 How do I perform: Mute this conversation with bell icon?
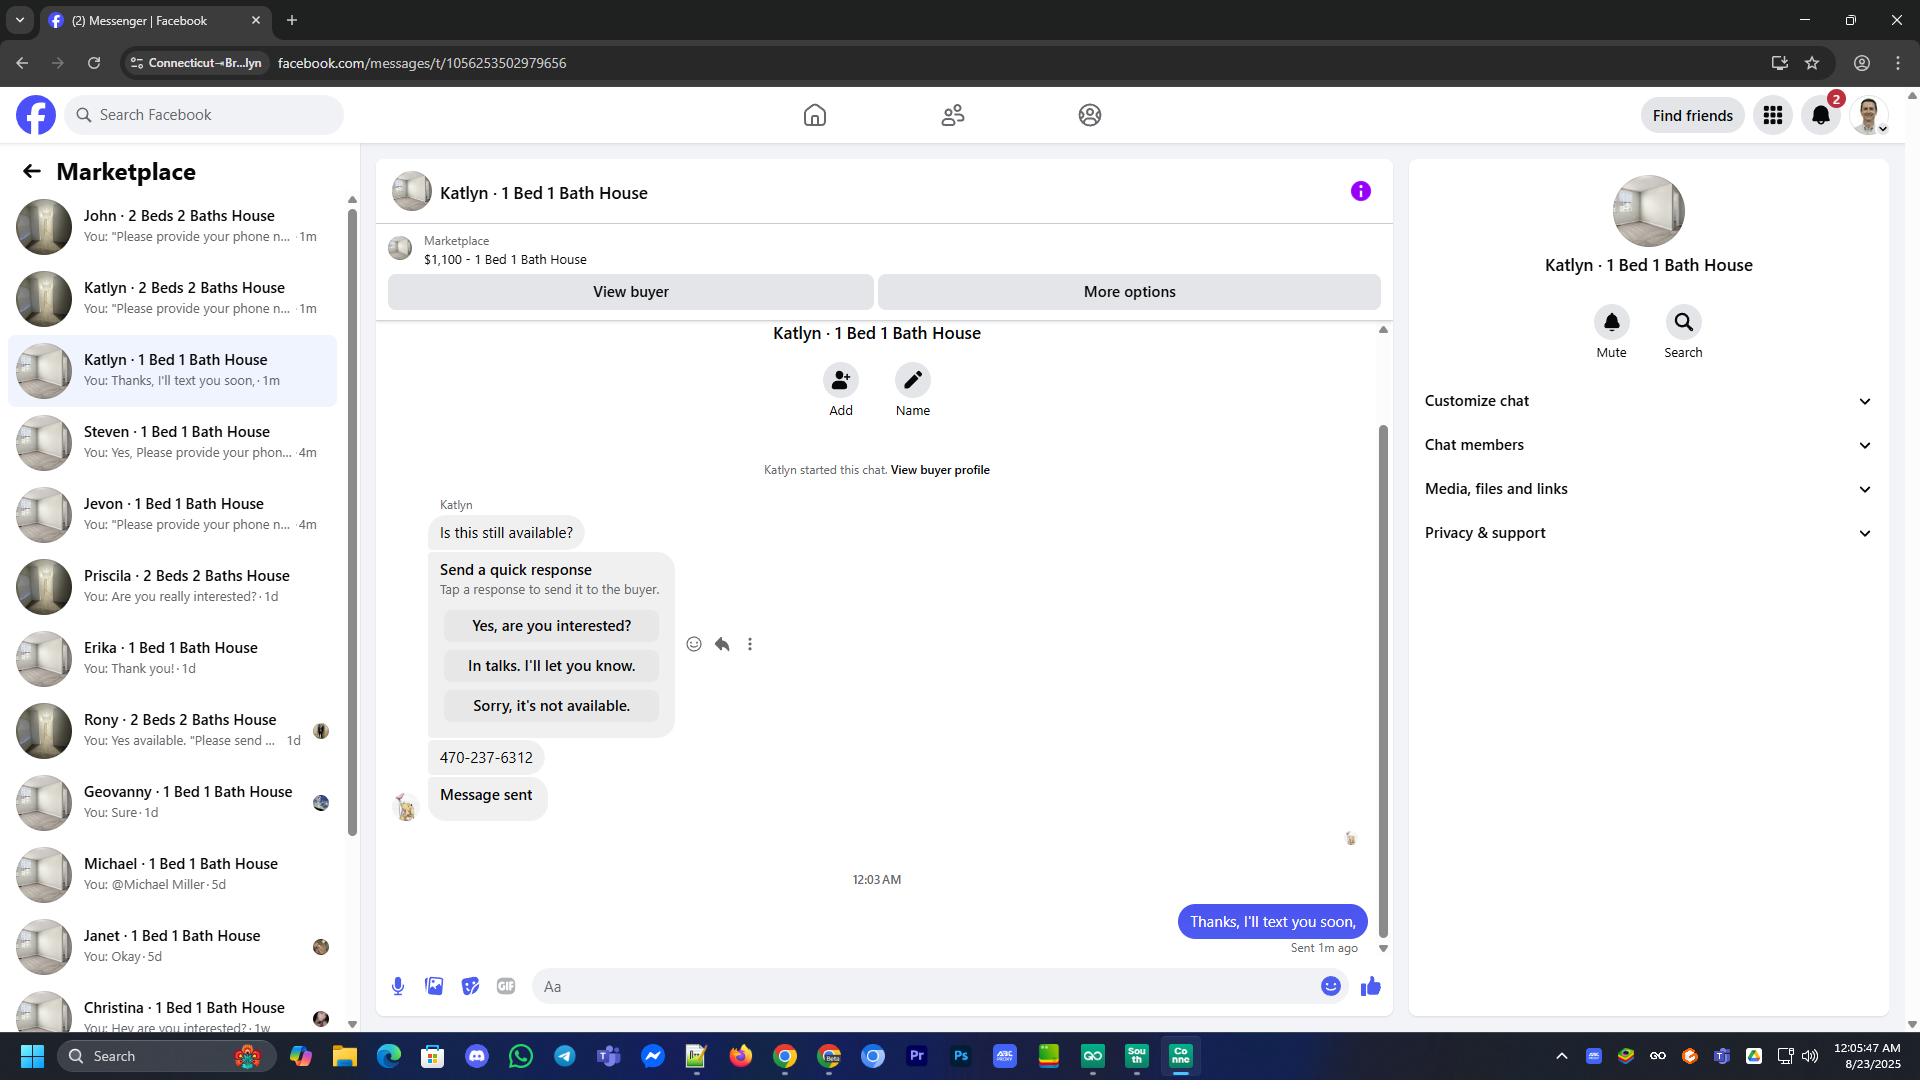(1611, 322)
